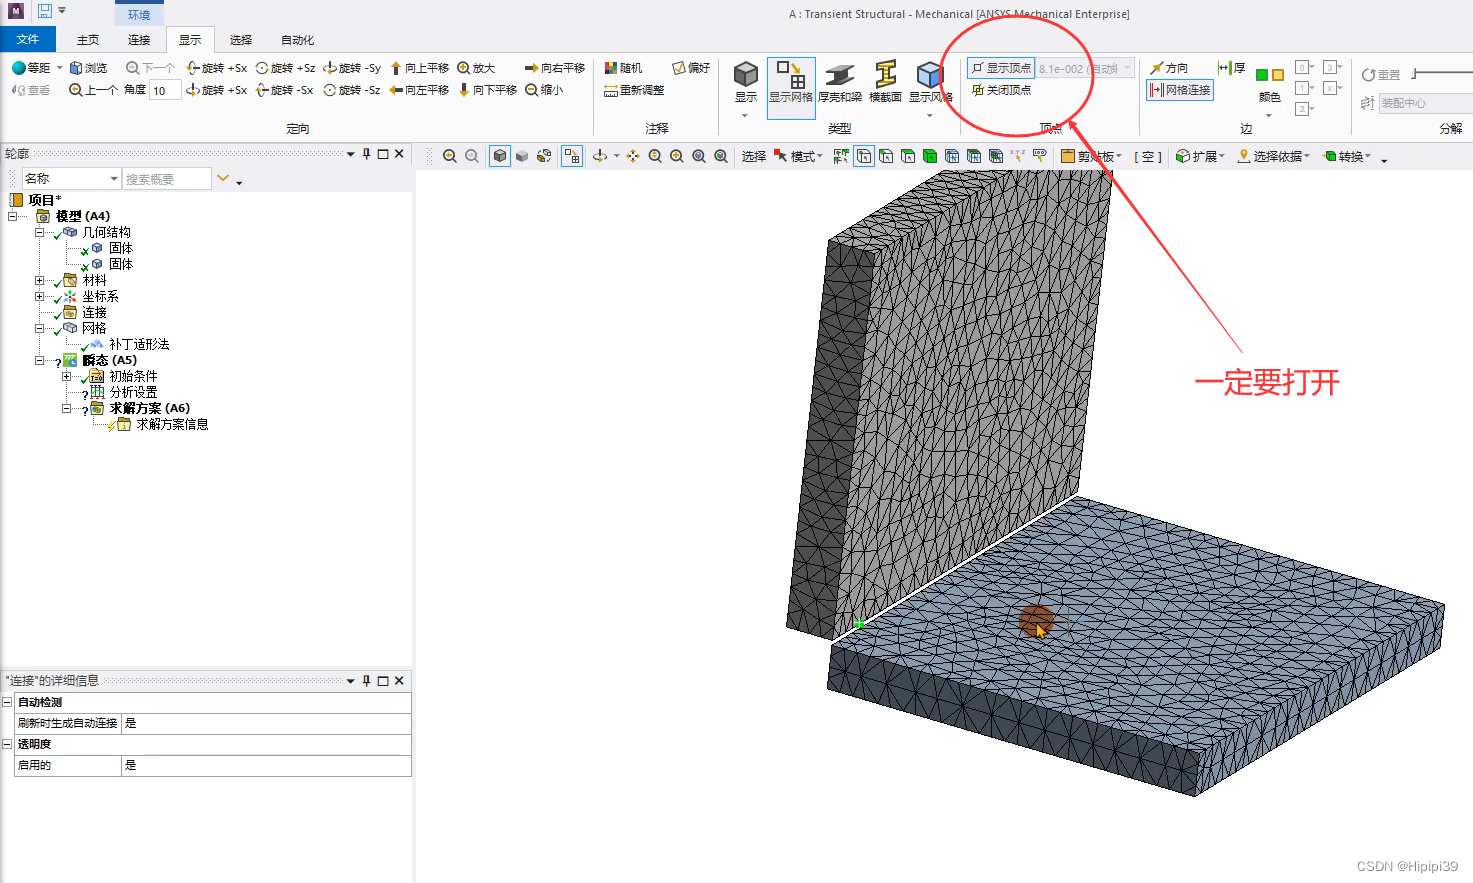Toggle 偏好 preference checkbox

point(691,68)
